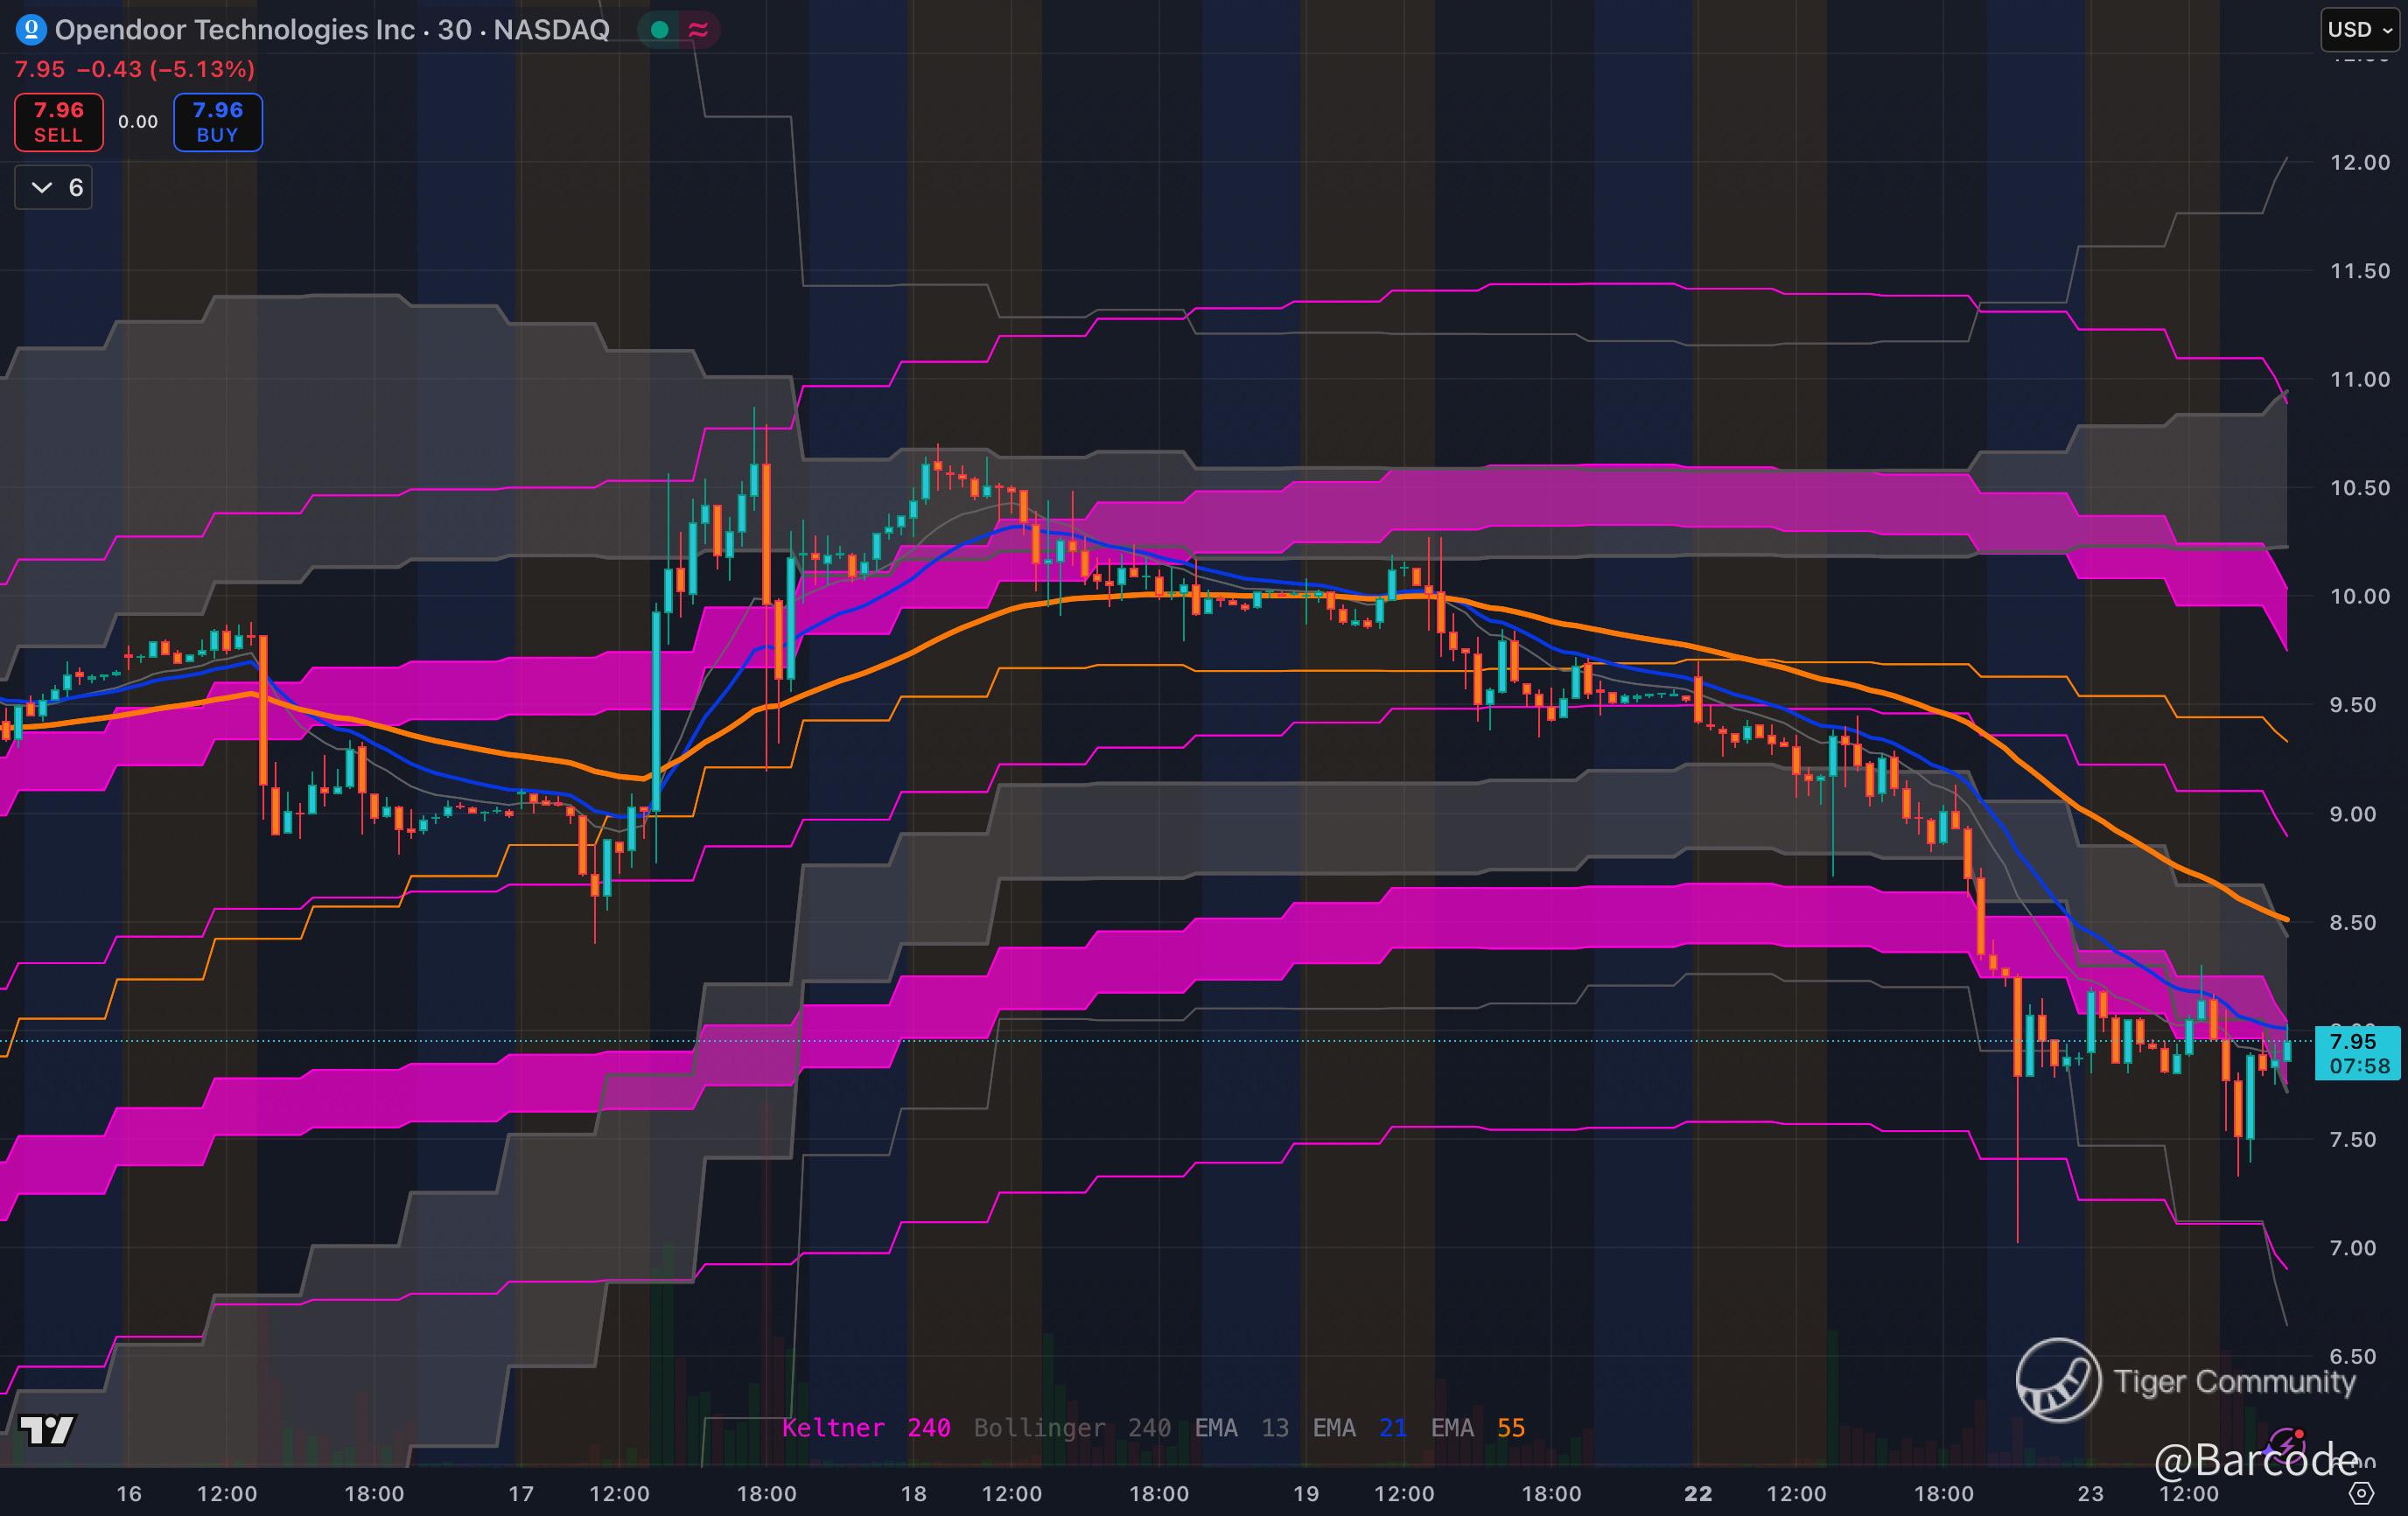Click the Opendoor symbol logo icon
The width and height of the screenshot is (2408, 1516).
pyautogui.click(x=31, y=30)
